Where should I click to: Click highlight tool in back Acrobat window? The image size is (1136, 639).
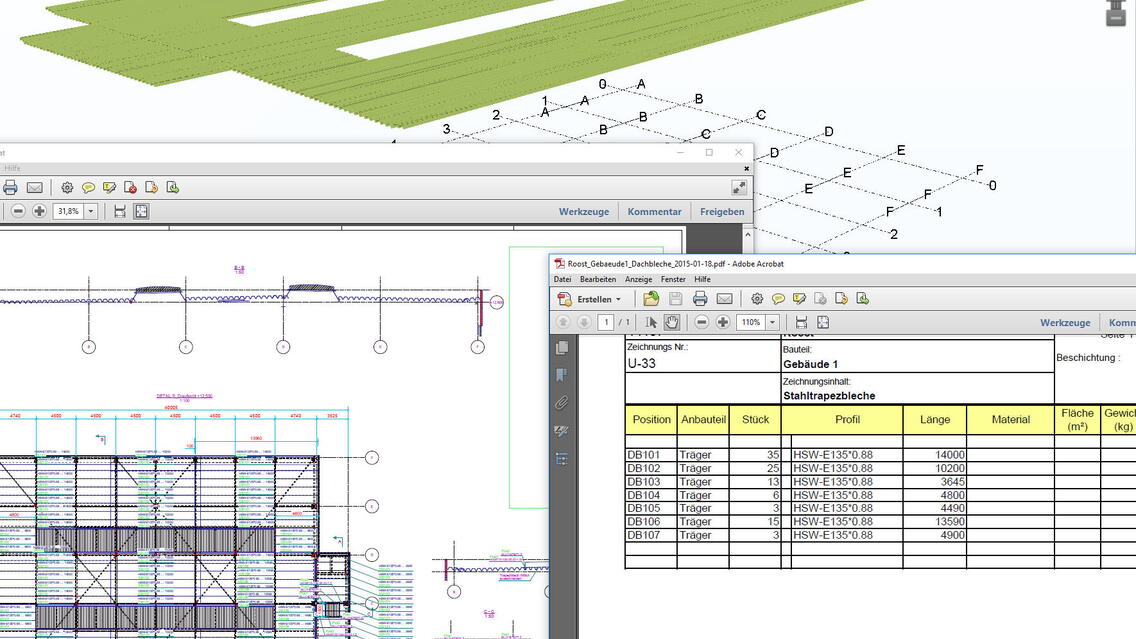coord(109,188)
